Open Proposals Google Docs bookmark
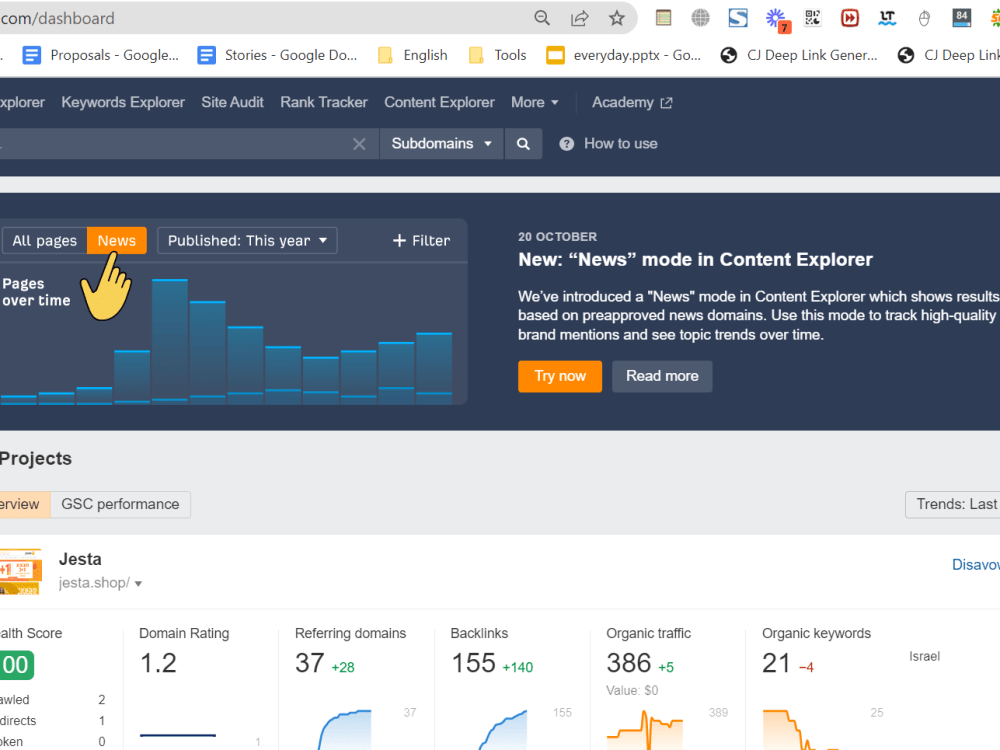Image resolution: width=1000 pixels, height=750 pixels. (x=101, y=55)
